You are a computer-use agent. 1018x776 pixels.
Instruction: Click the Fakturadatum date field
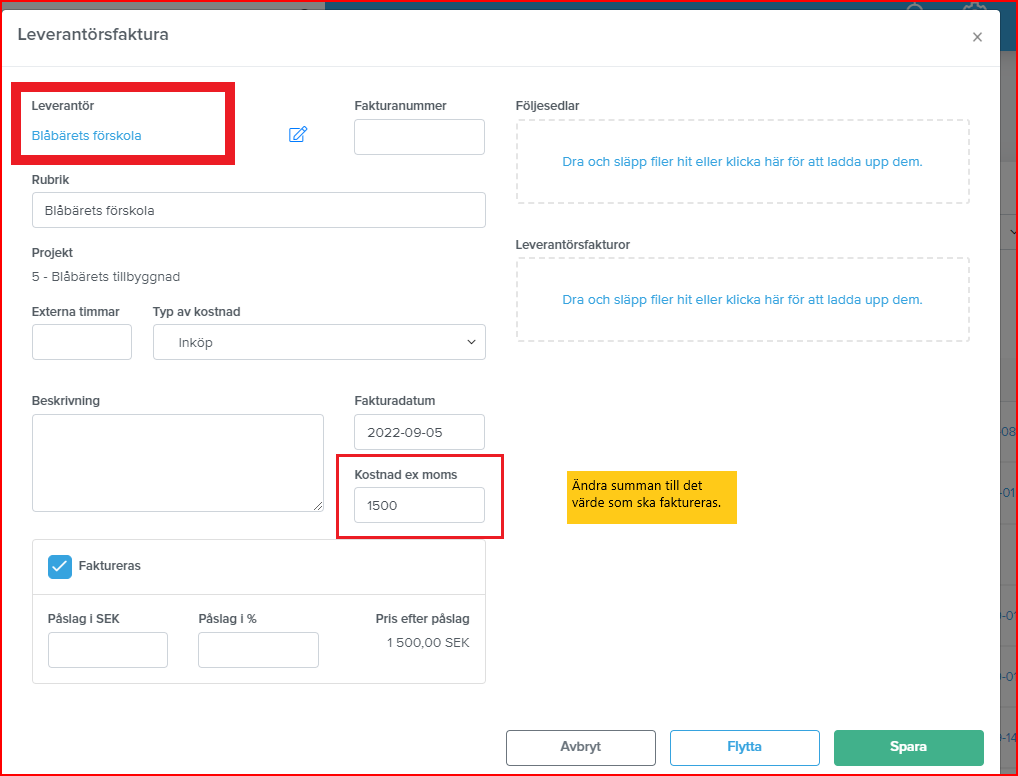click(x=419, y=432)
